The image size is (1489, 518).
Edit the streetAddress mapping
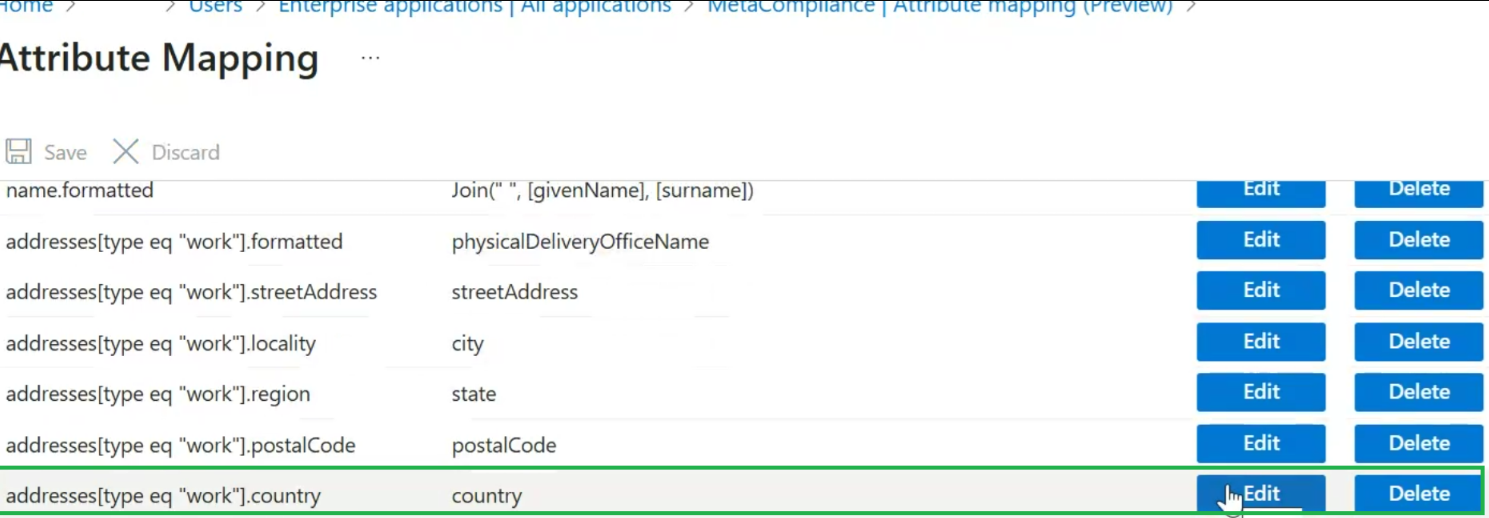coord(1261,290)
